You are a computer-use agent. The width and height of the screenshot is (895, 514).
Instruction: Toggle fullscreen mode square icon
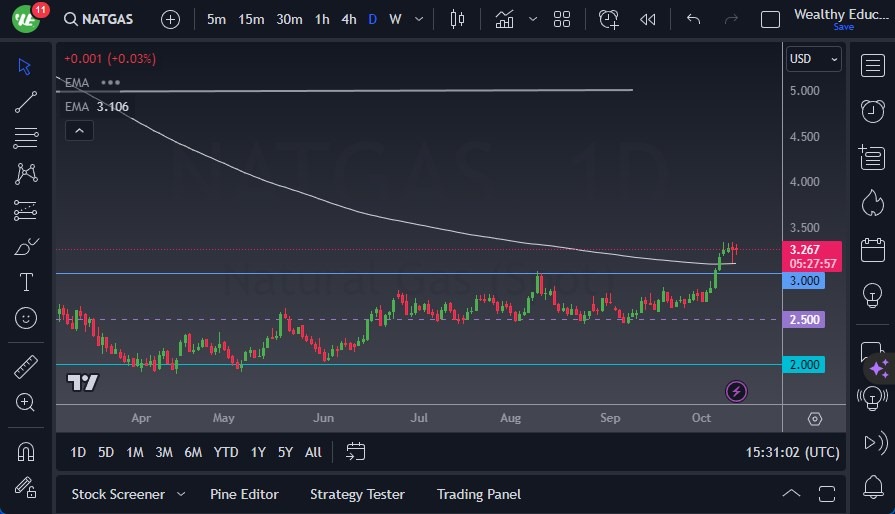tap(770, 19)
